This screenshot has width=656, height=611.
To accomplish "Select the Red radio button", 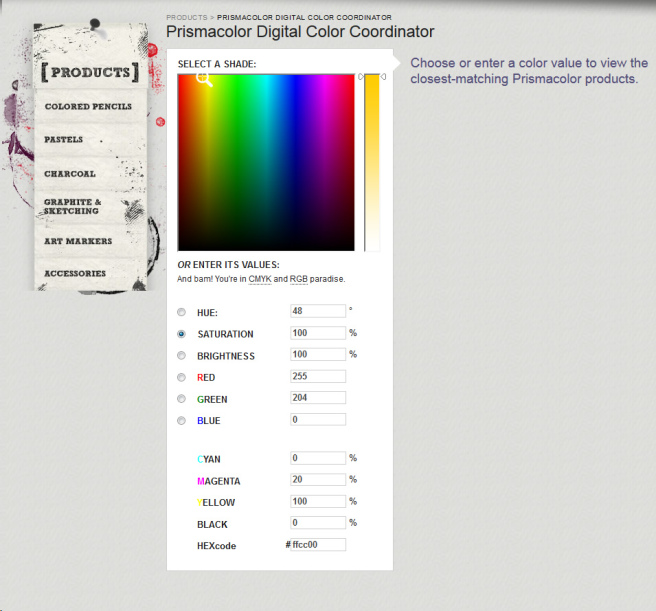I will point(181,377).
